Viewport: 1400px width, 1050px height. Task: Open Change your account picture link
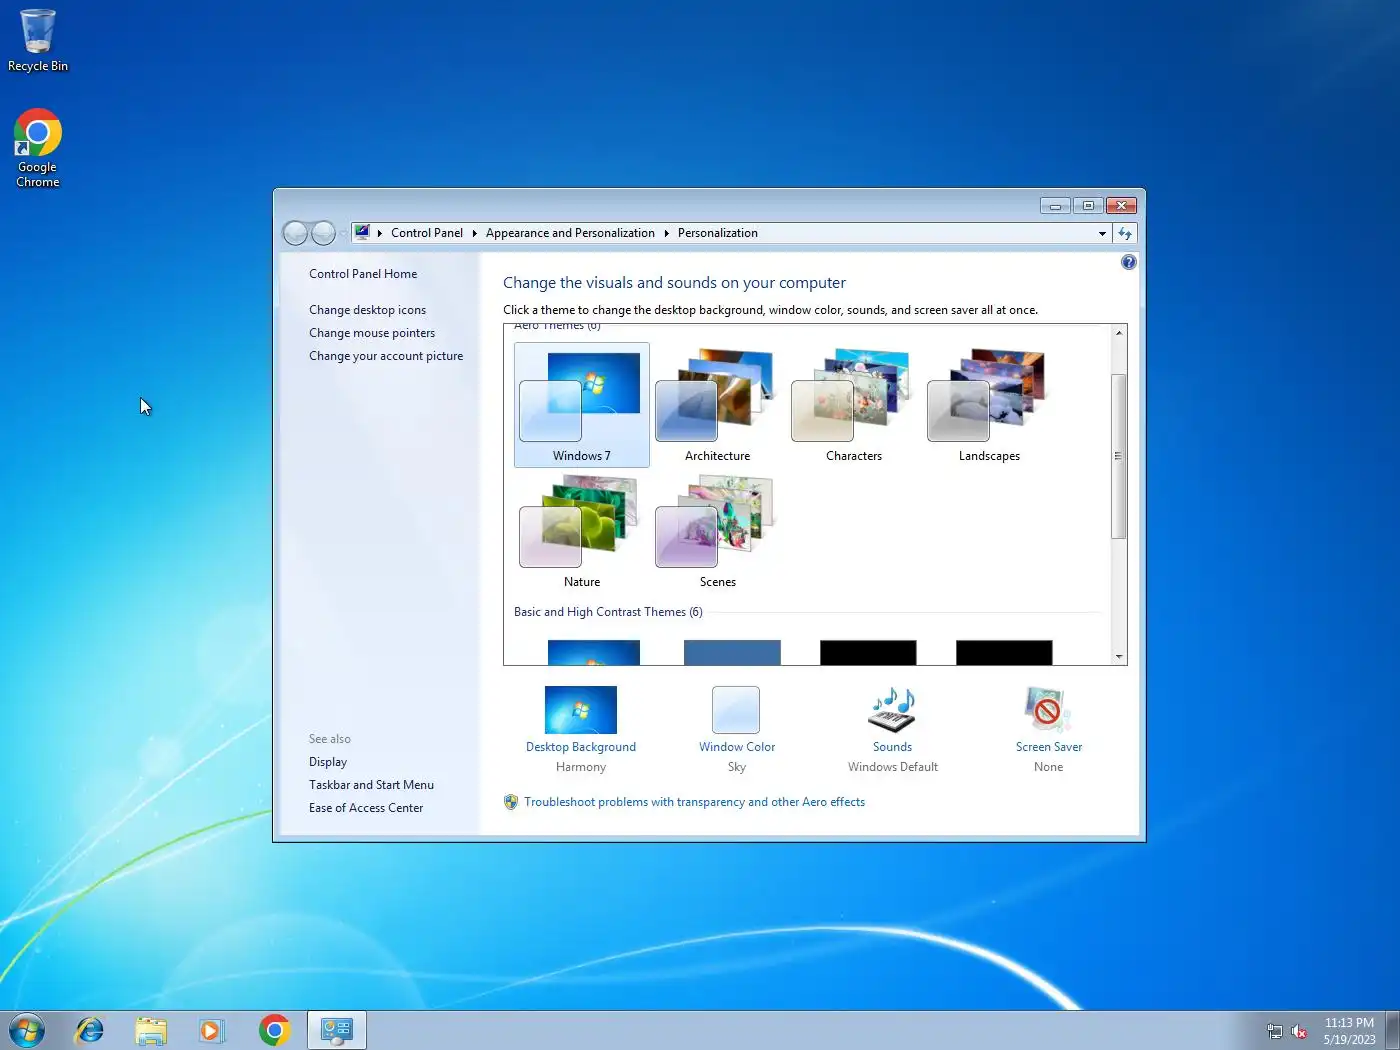pos(386,356)
